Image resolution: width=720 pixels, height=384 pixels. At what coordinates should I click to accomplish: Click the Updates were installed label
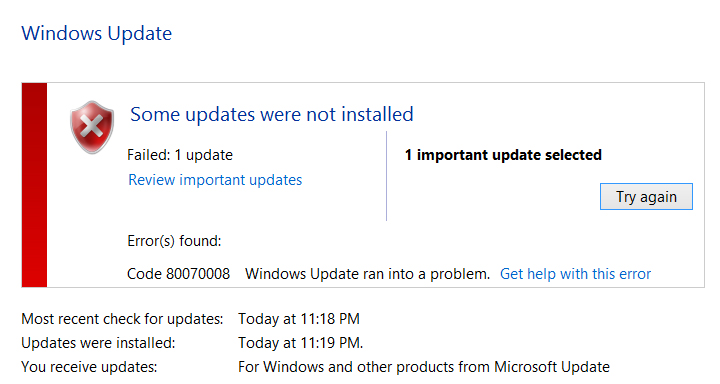(x=98, y=343)
